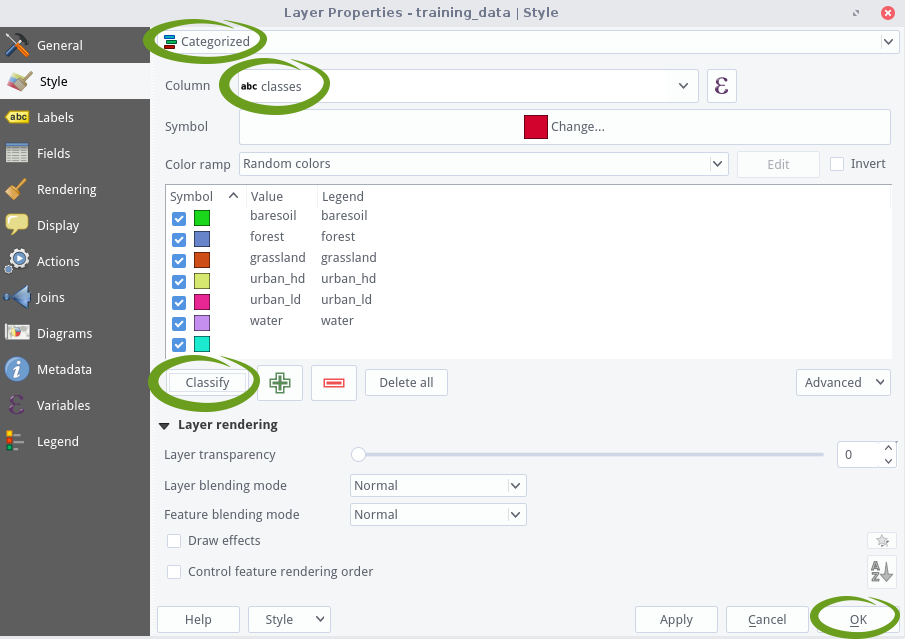905x639 pixels.
Task: Open the Metadata section in sidebar
Action: coord(64,369)
